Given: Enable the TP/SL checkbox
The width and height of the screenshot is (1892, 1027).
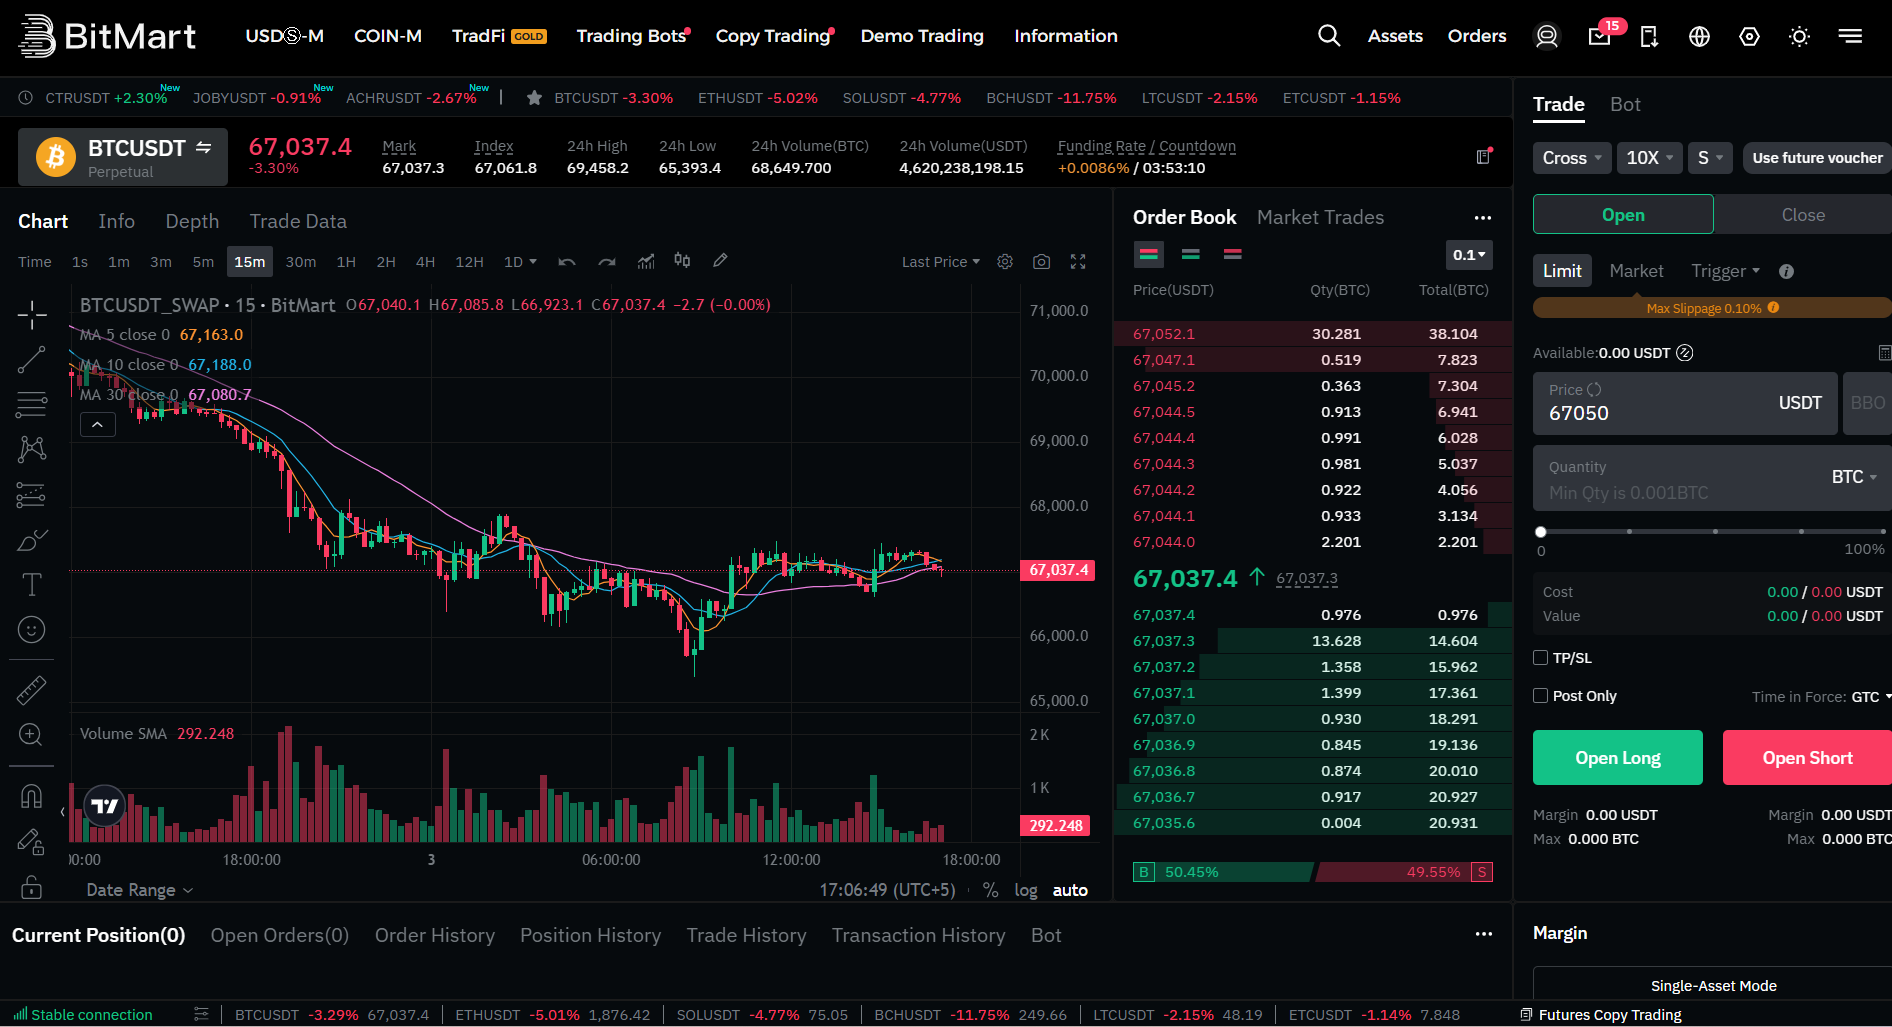Looking at the screenshot, I should 1540,658.
